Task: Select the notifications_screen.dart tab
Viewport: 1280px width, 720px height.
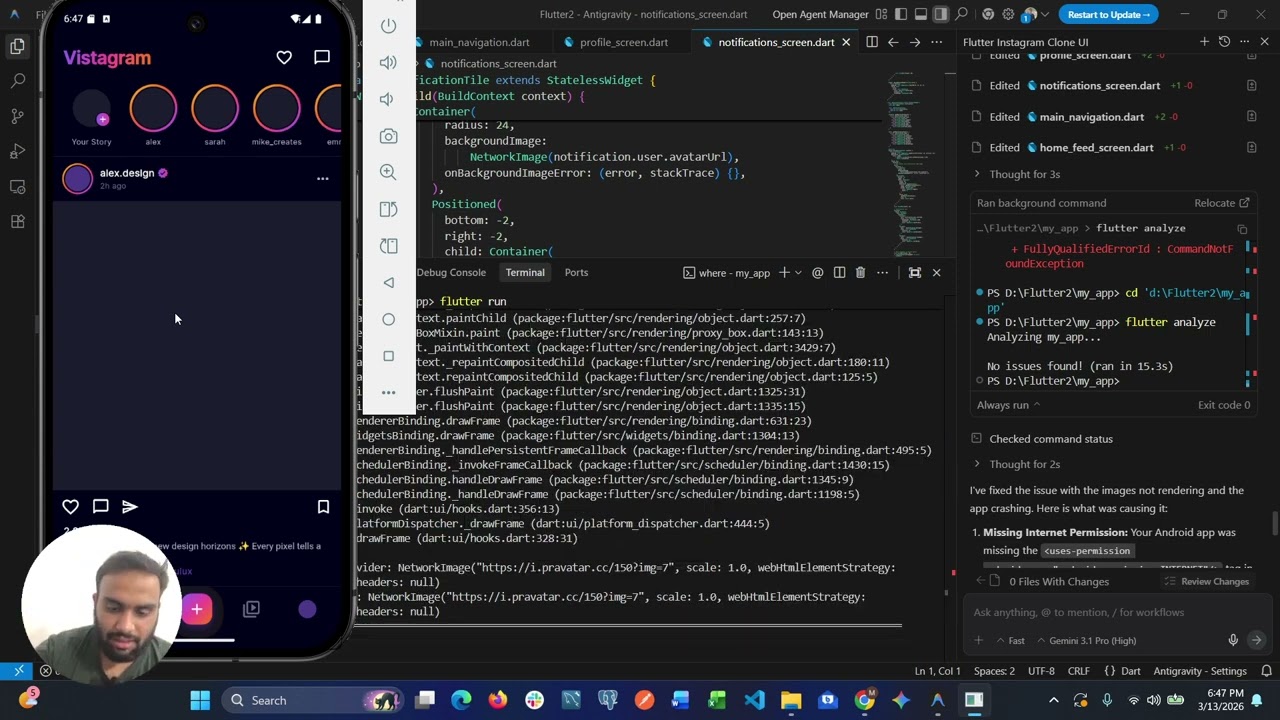Action: (x=775, y=42)
